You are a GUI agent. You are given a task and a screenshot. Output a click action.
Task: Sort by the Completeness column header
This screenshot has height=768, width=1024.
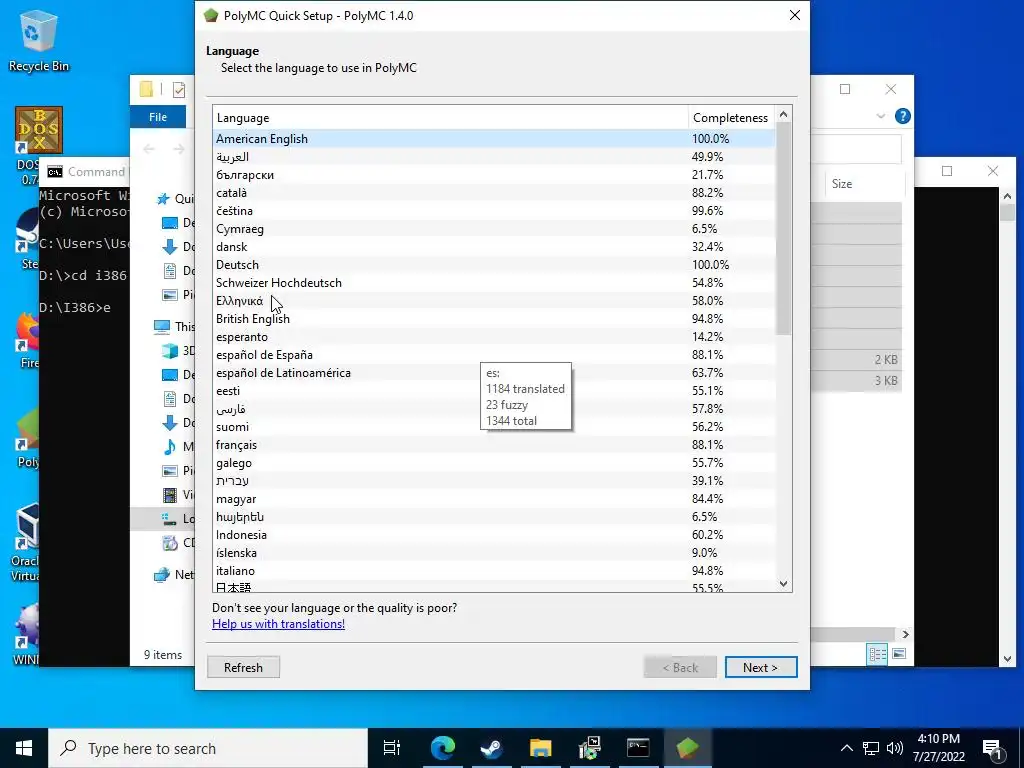731,118
